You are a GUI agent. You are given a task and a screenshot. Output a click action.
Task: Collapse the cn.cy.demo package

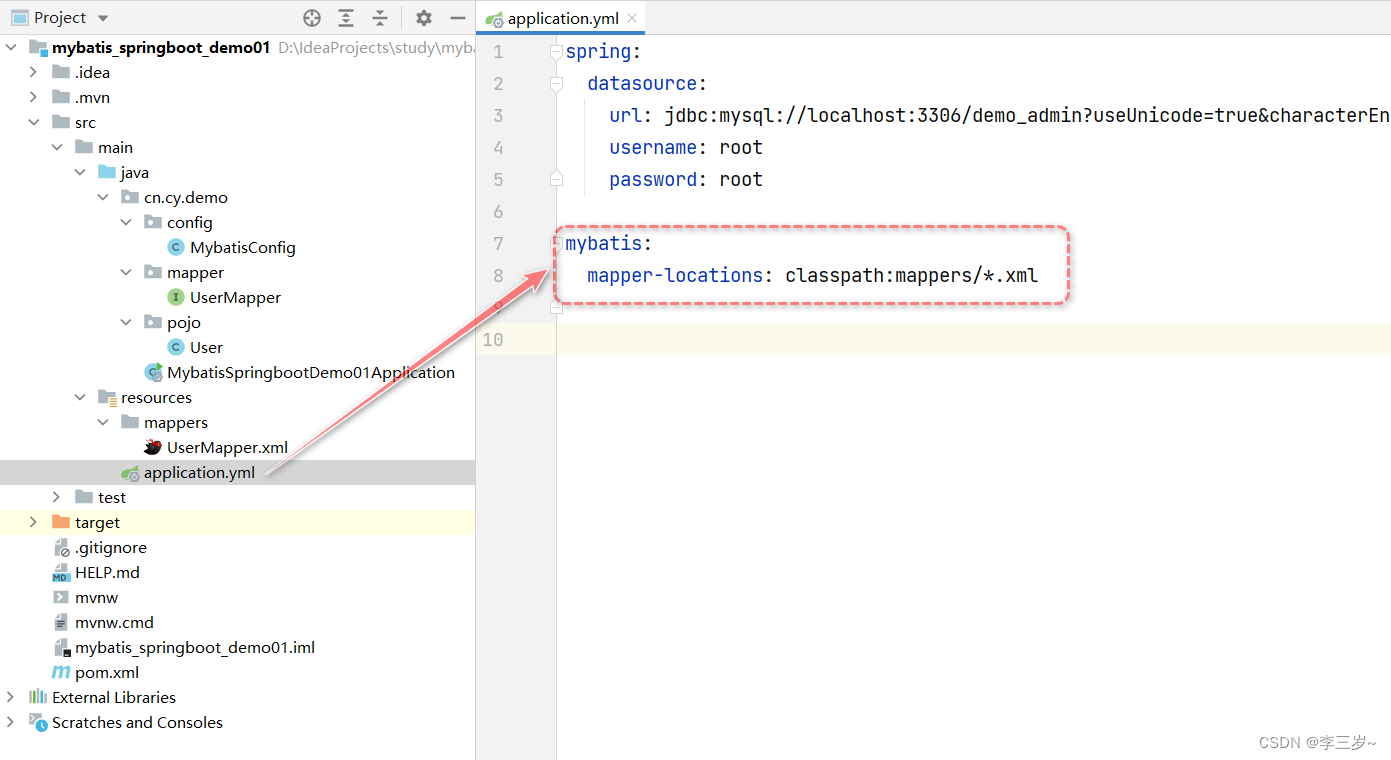click(103, 197)
